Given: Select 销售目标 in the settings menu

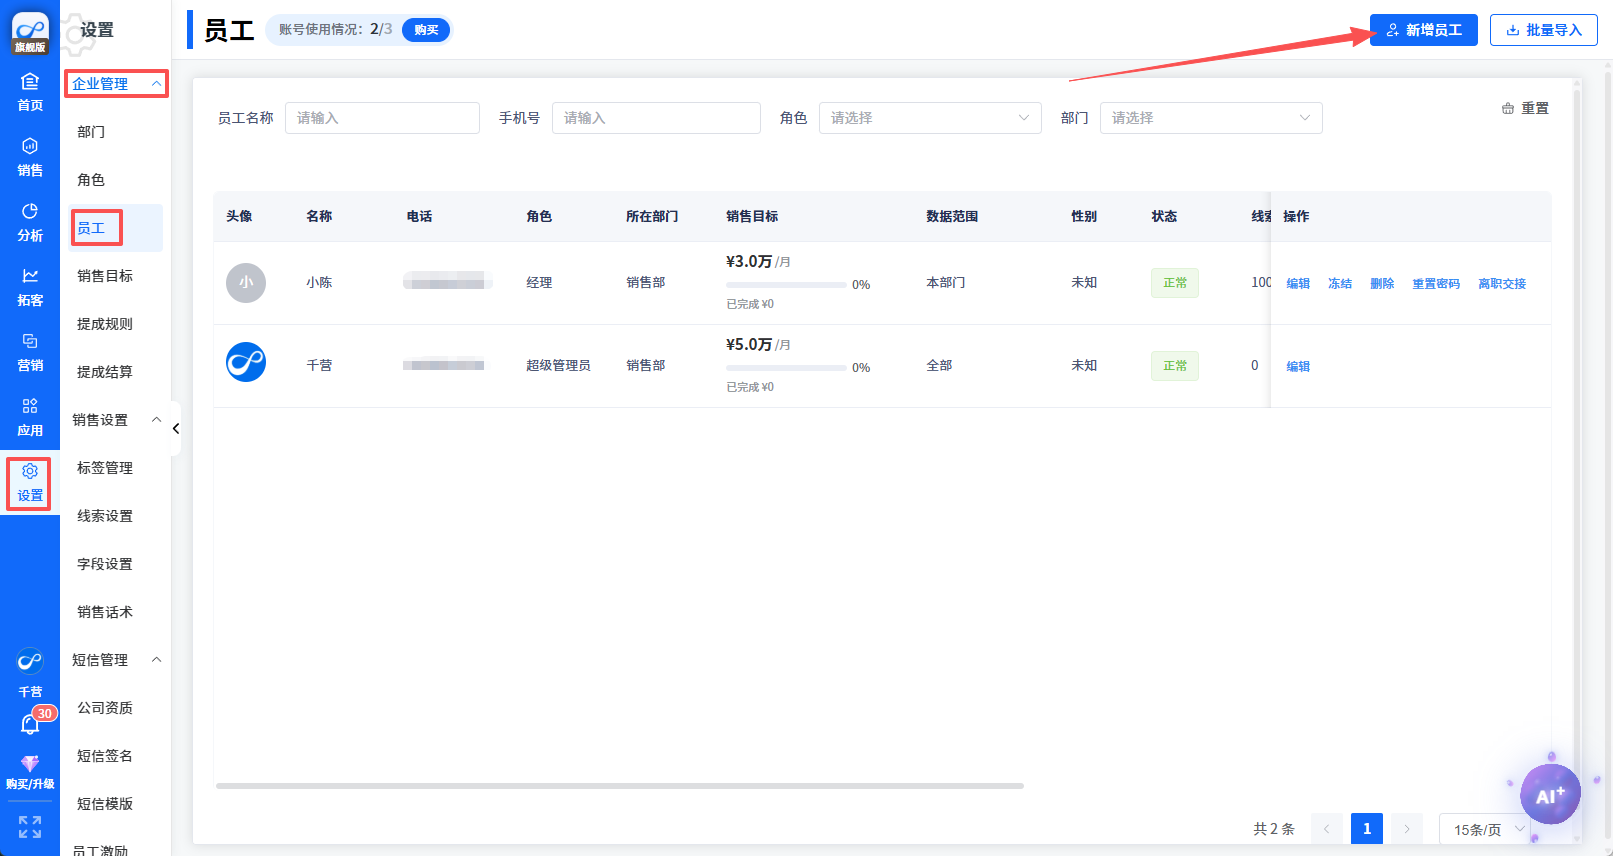Looking at the screenshot, I should tap(105, 276).
